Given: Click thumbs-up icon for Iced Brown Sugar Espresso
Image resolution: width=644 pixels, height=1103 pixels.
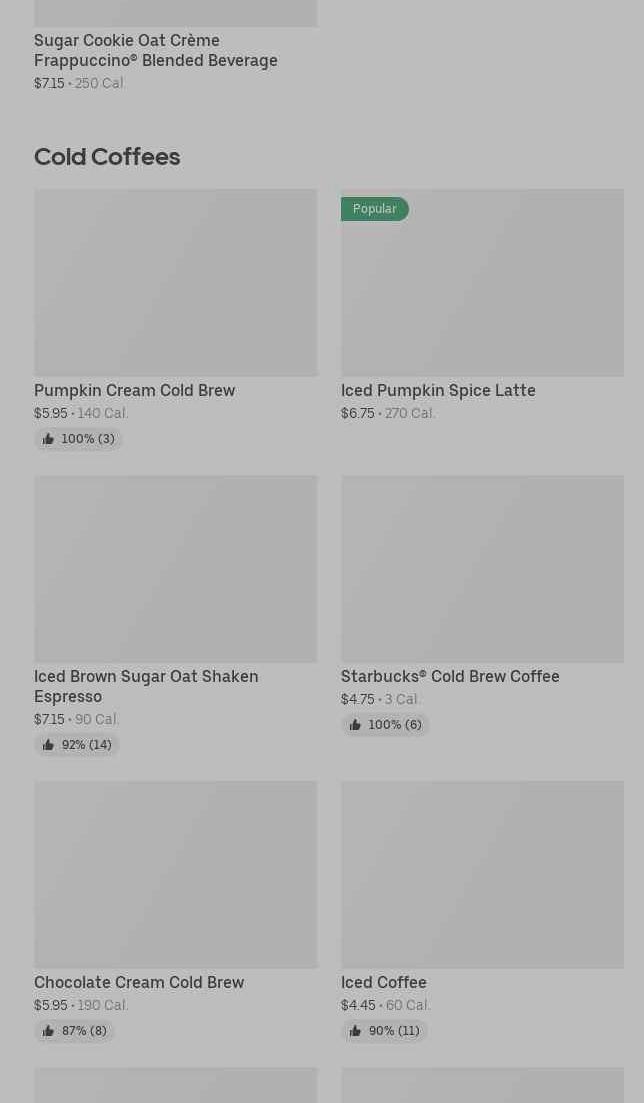Looking at the screenshot, I should pyautogui.click(x=48, y=745).
